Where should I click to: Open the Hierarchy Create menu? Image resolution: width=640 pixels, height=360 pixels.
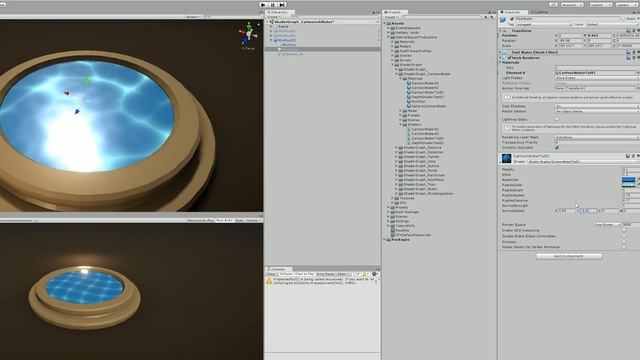coord(273,17)
